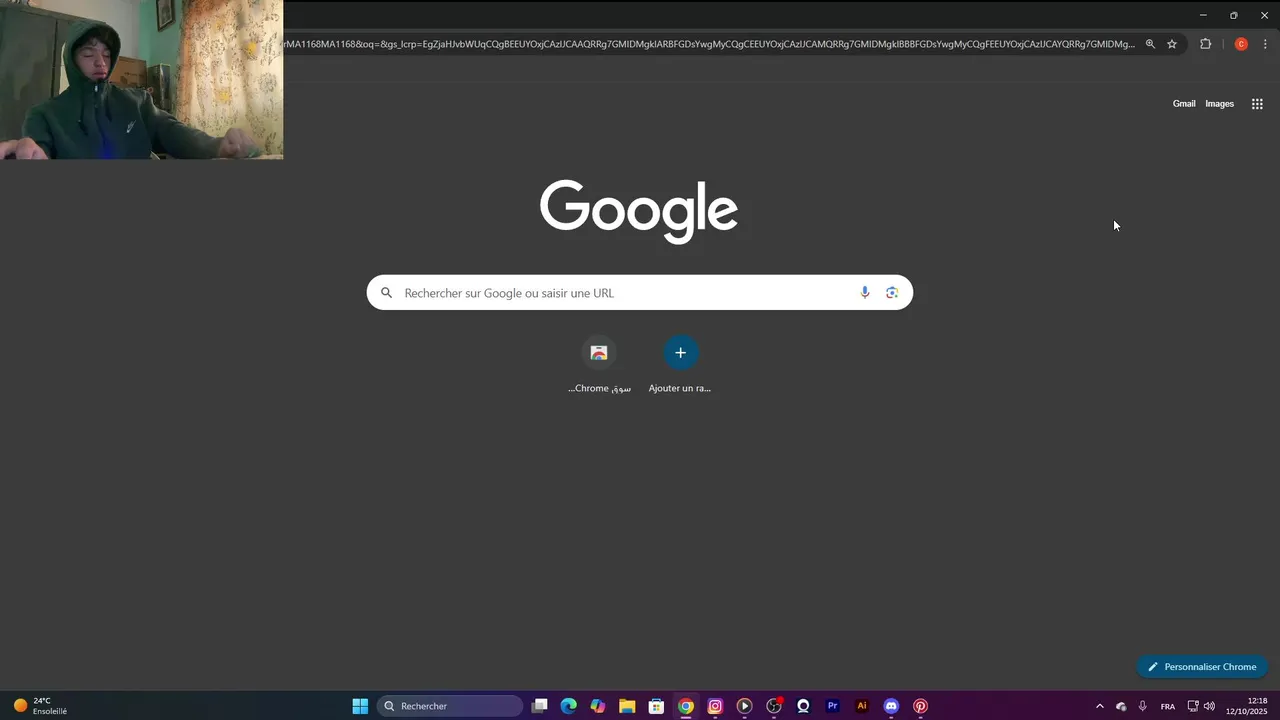Open the media player taskbar icon

(744, 706)
